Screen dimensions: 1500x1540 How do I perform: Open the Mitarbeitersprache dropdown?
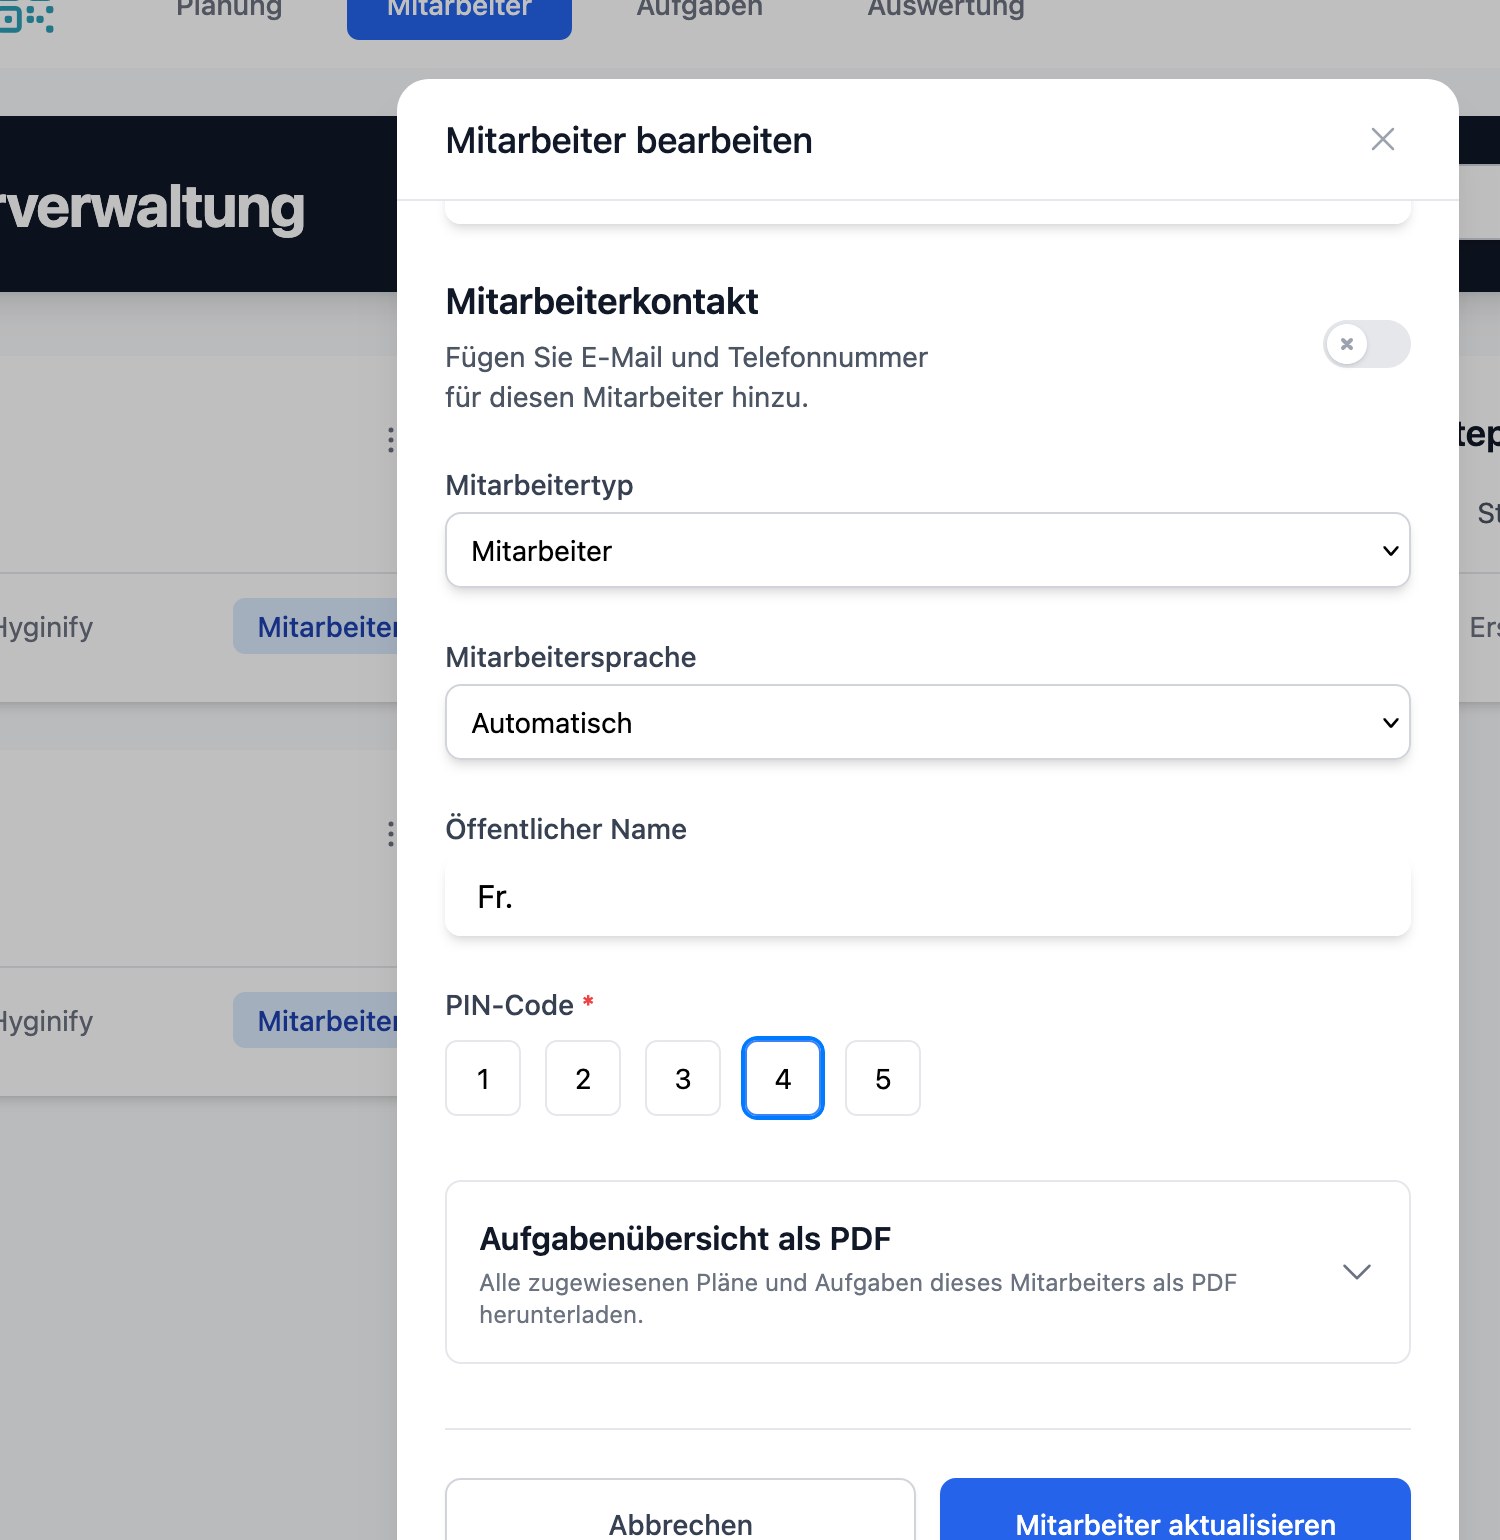pyautogui.click(x=927, y=722)
